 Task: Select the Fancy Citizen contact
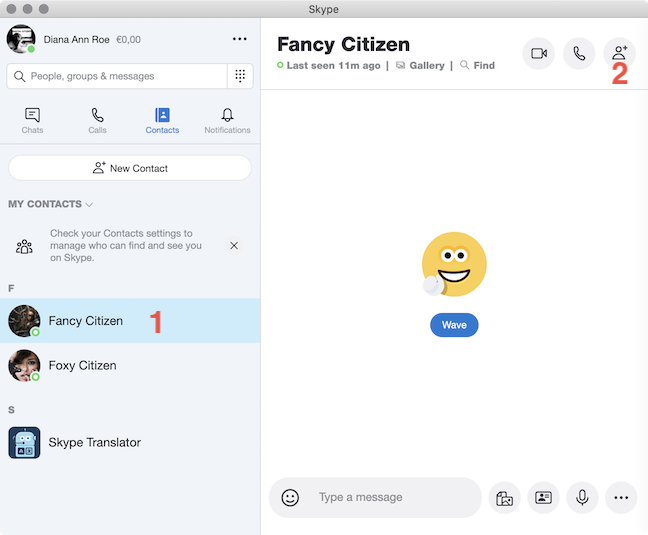coord(130,321)
